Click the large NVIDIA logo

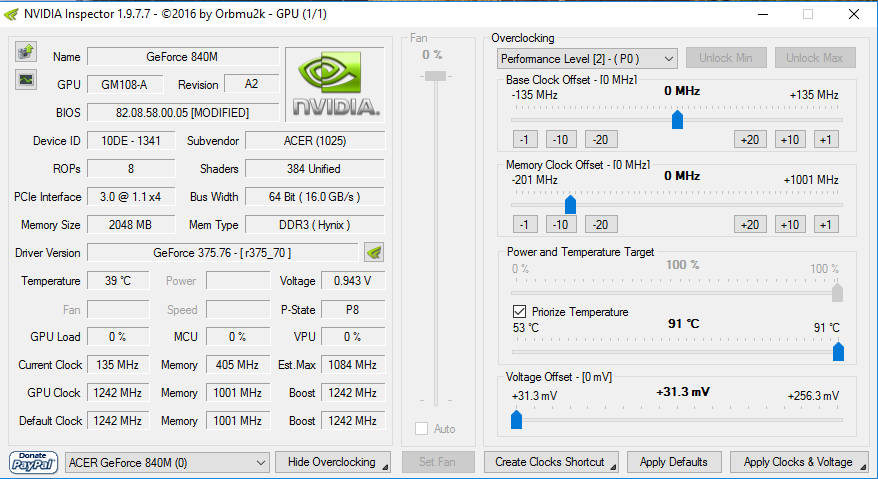(x=335, y=84)
